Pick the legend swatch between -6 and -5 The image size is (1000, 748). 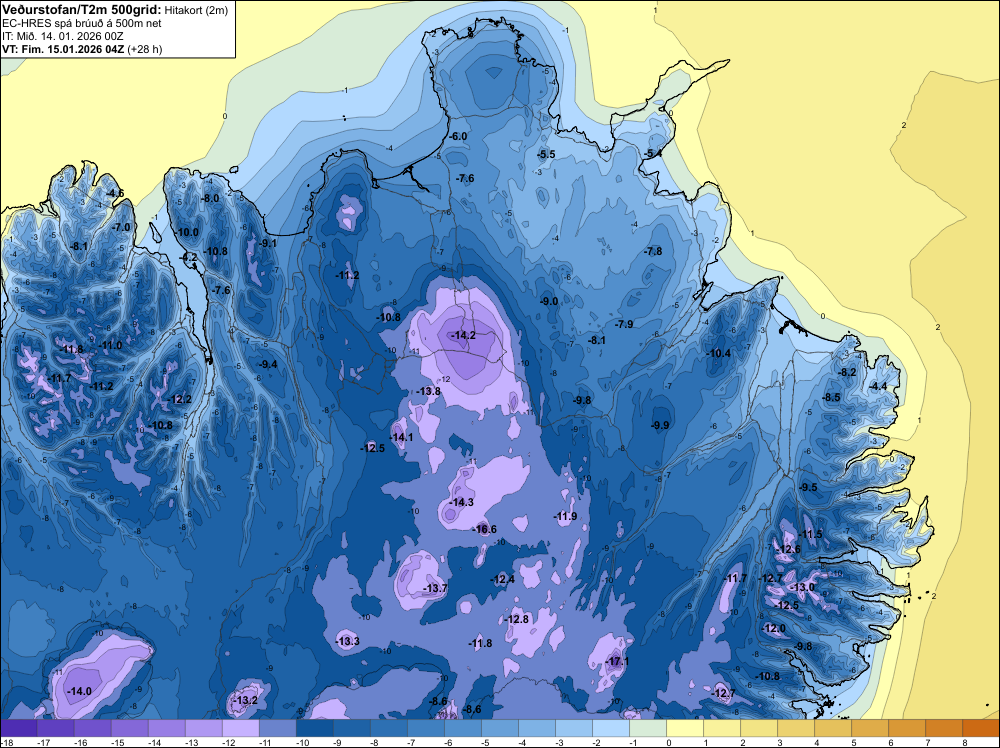463,728
